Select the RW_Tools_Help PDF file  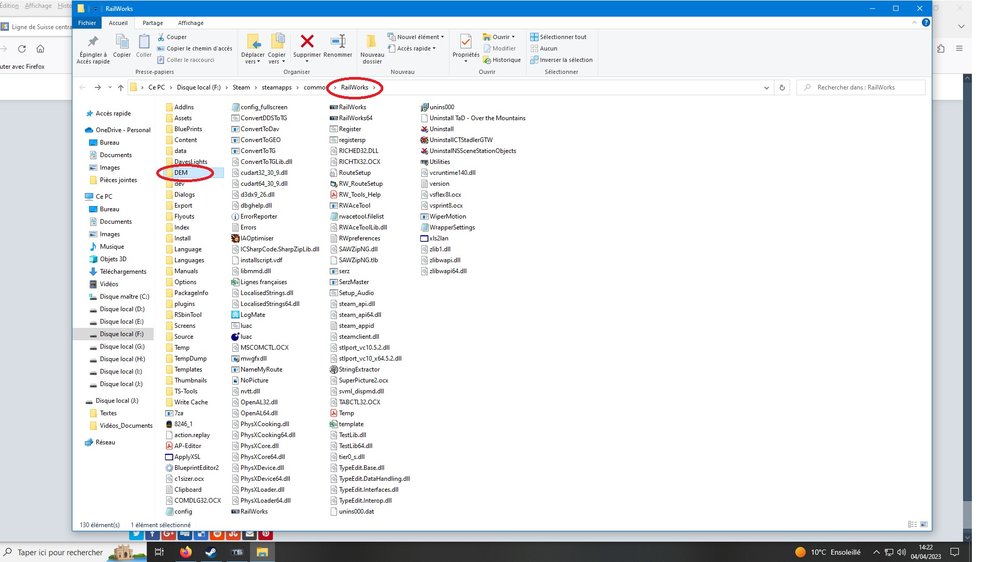(x=360, y=195)
